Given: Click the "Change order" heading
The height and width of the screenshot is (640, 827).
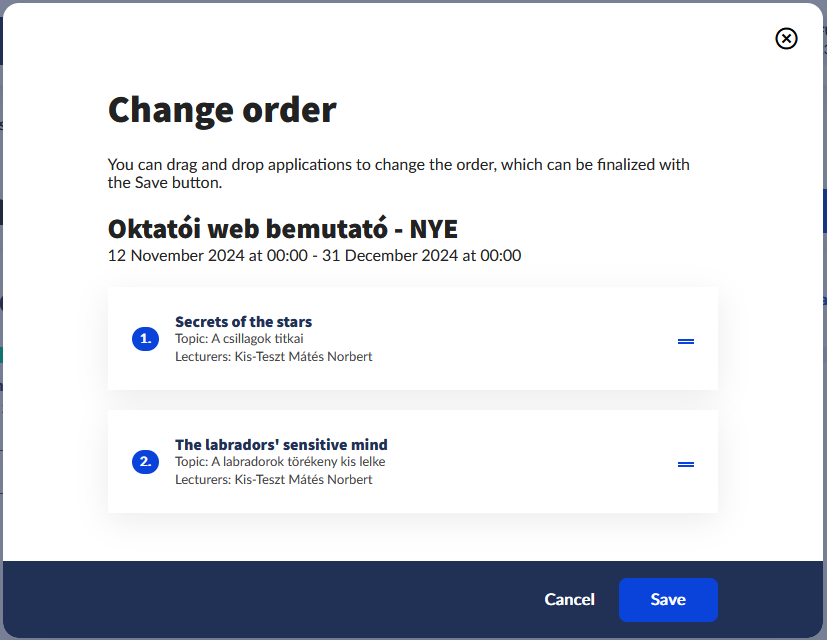Looking at the screenshot, I should (222, 109).
